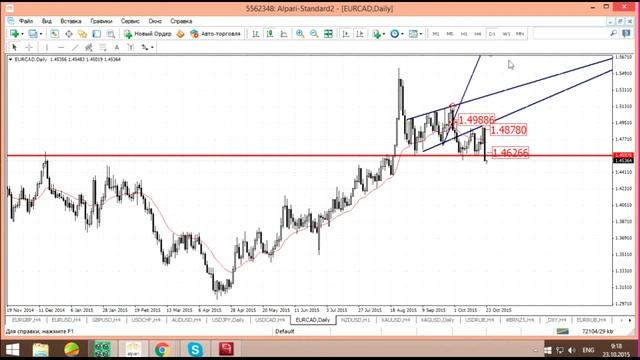640x360 pixels.
Task: Select the text tool
Action: (x=117, y=47)
